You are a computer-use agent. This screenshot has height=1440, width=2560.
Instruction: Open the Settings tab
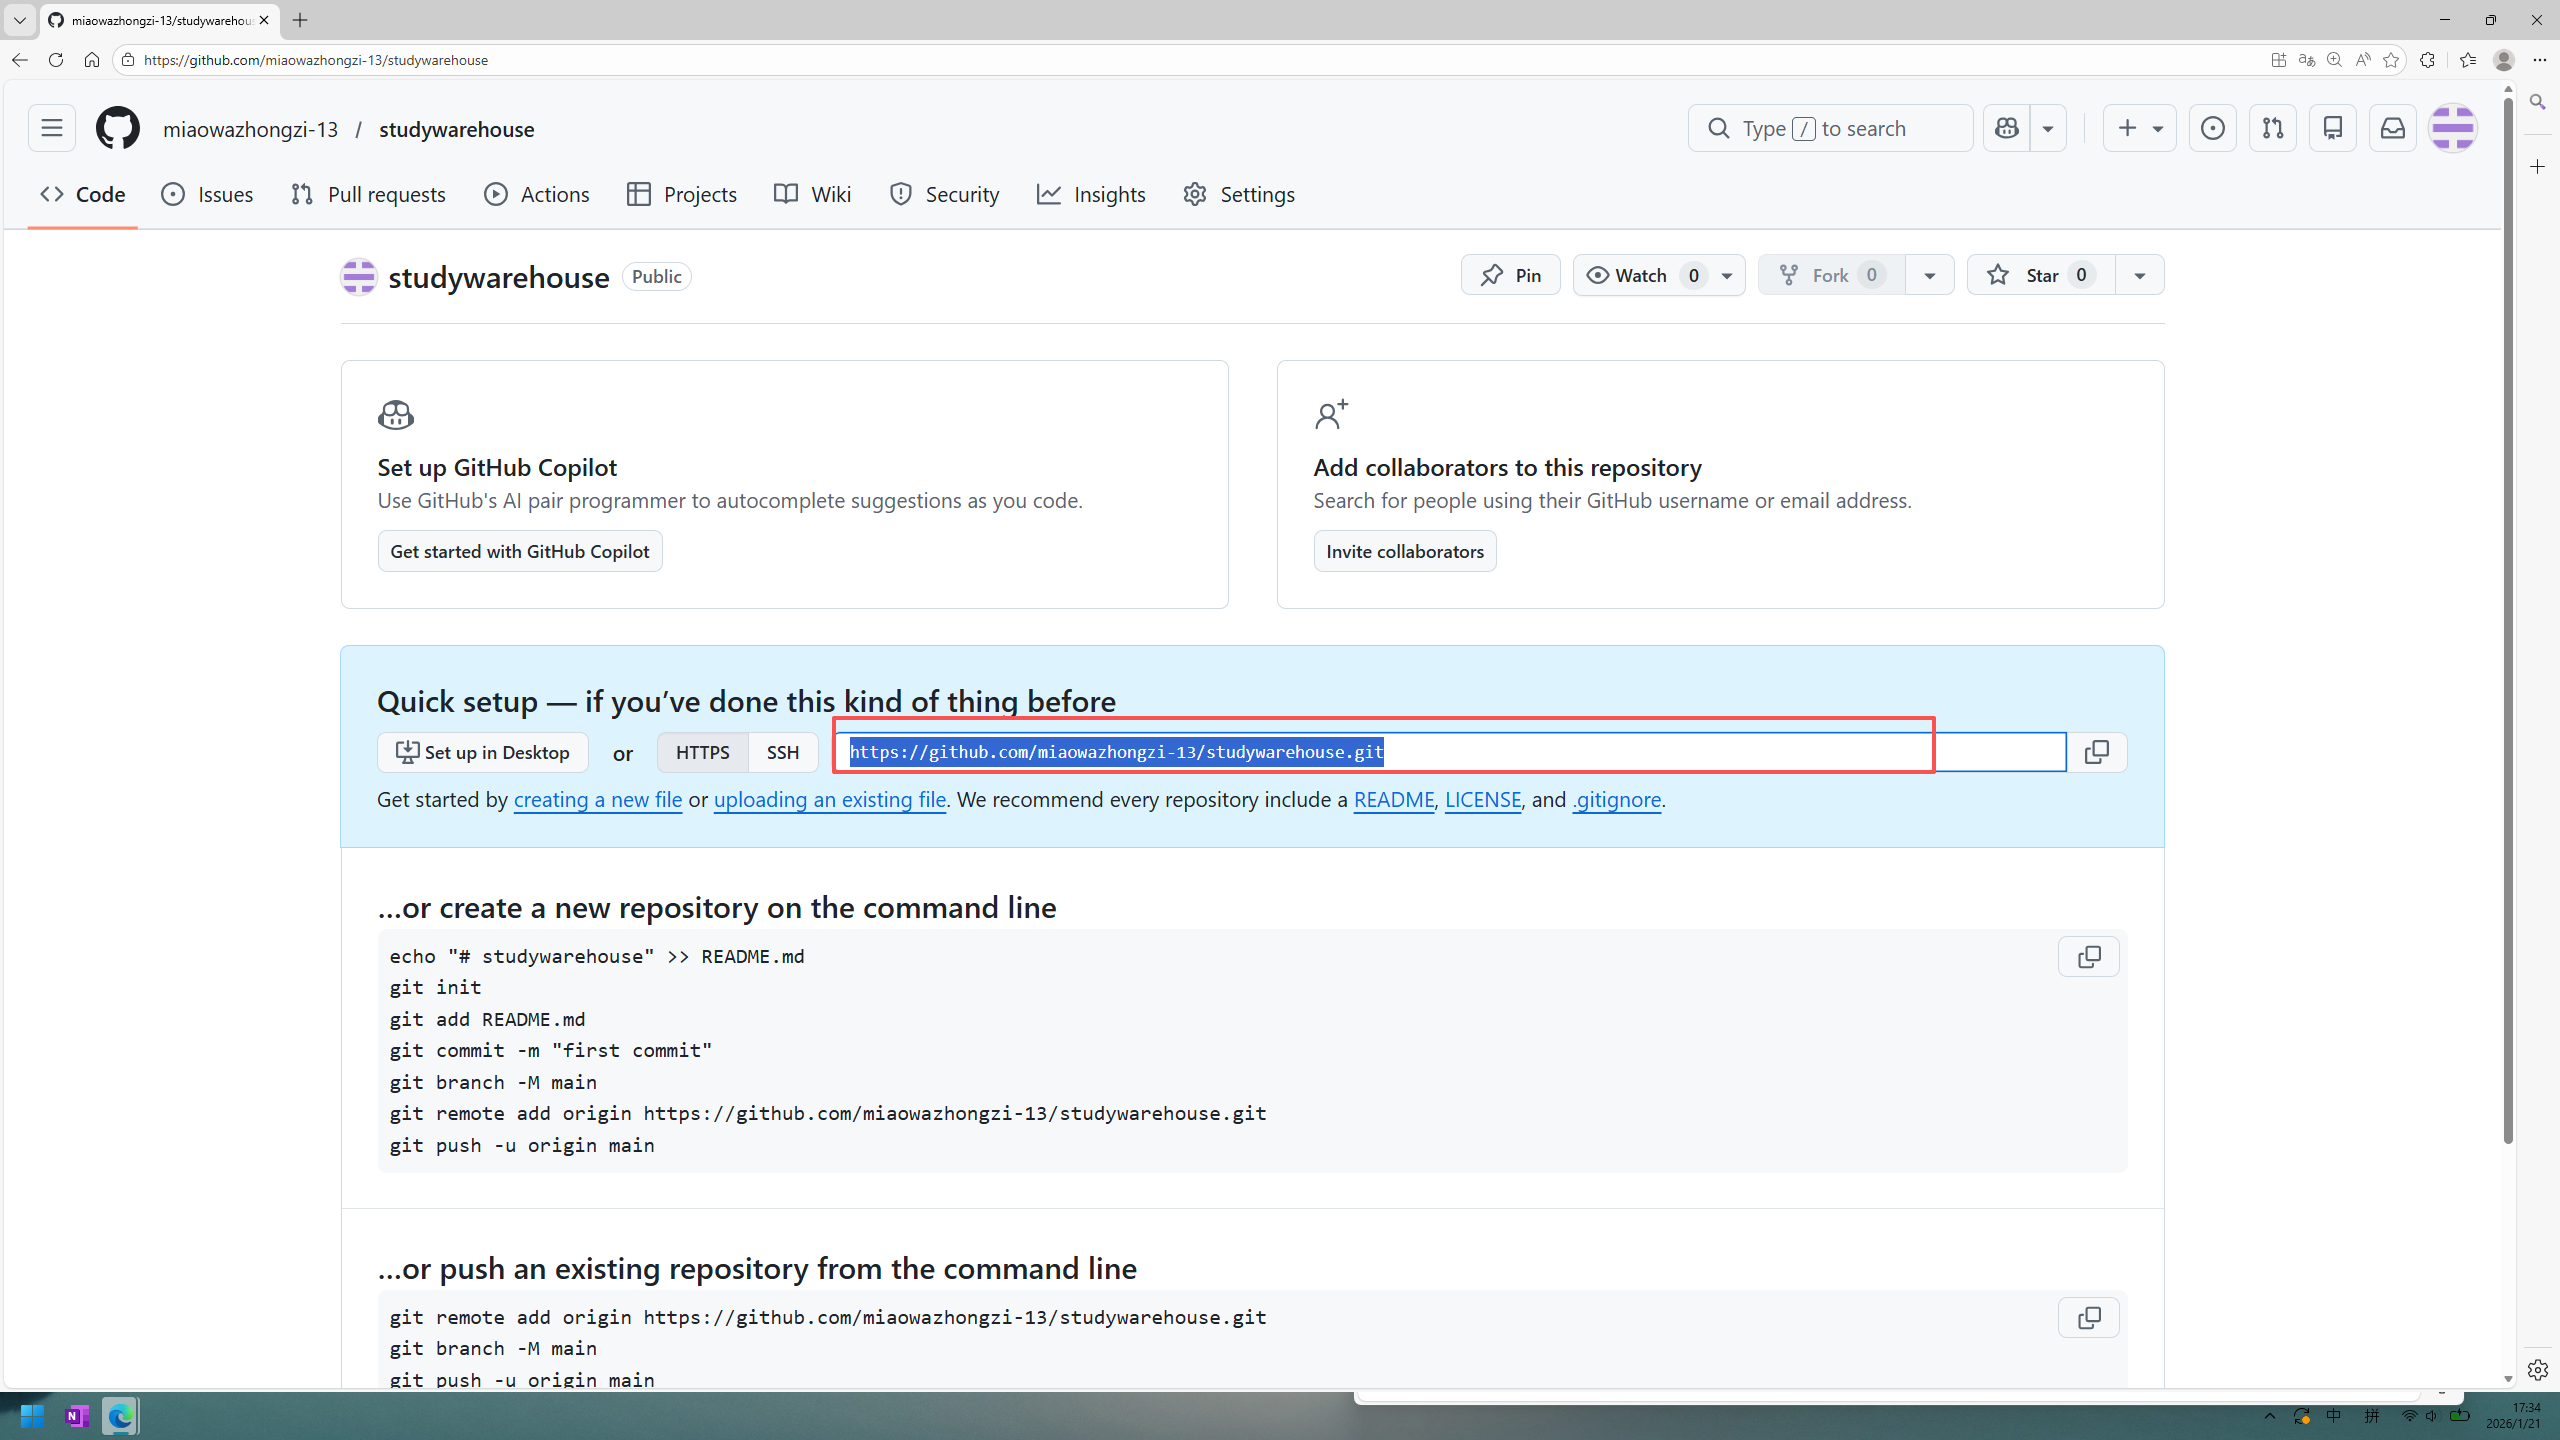[1239, 195]
